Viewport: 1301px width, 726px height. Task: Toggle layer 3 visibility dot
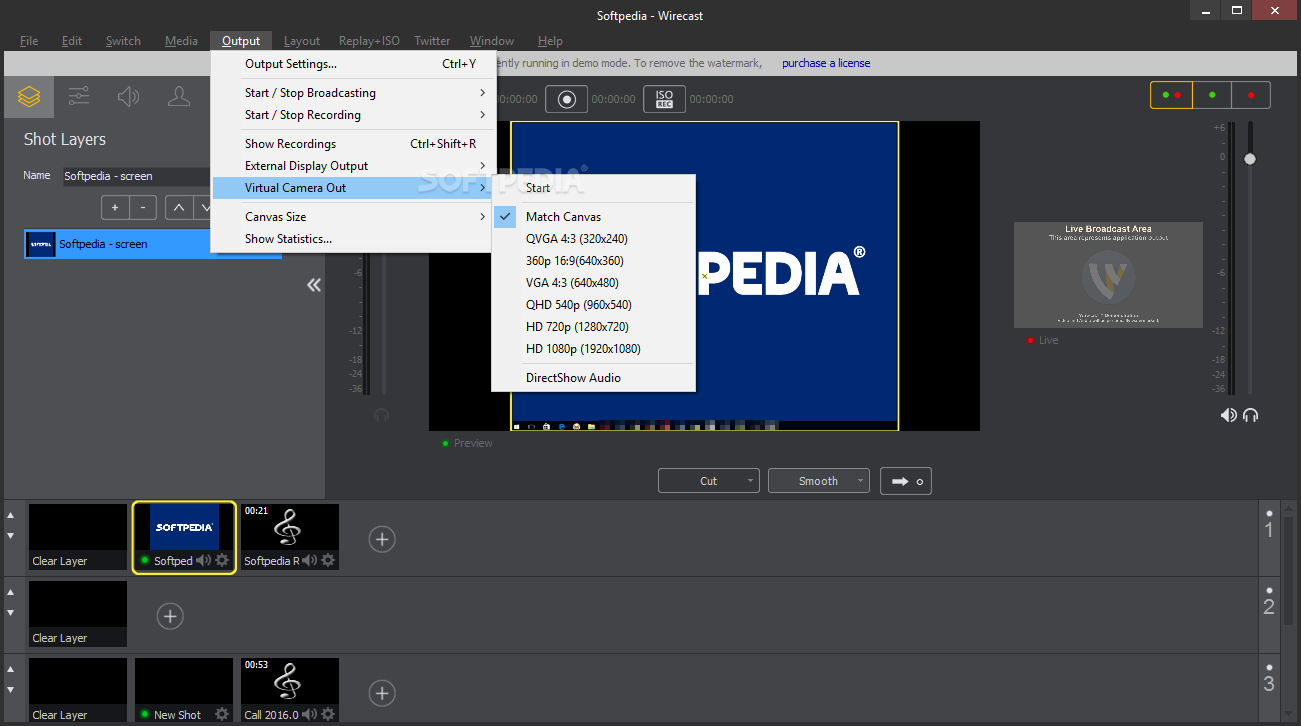(1270, 666)
